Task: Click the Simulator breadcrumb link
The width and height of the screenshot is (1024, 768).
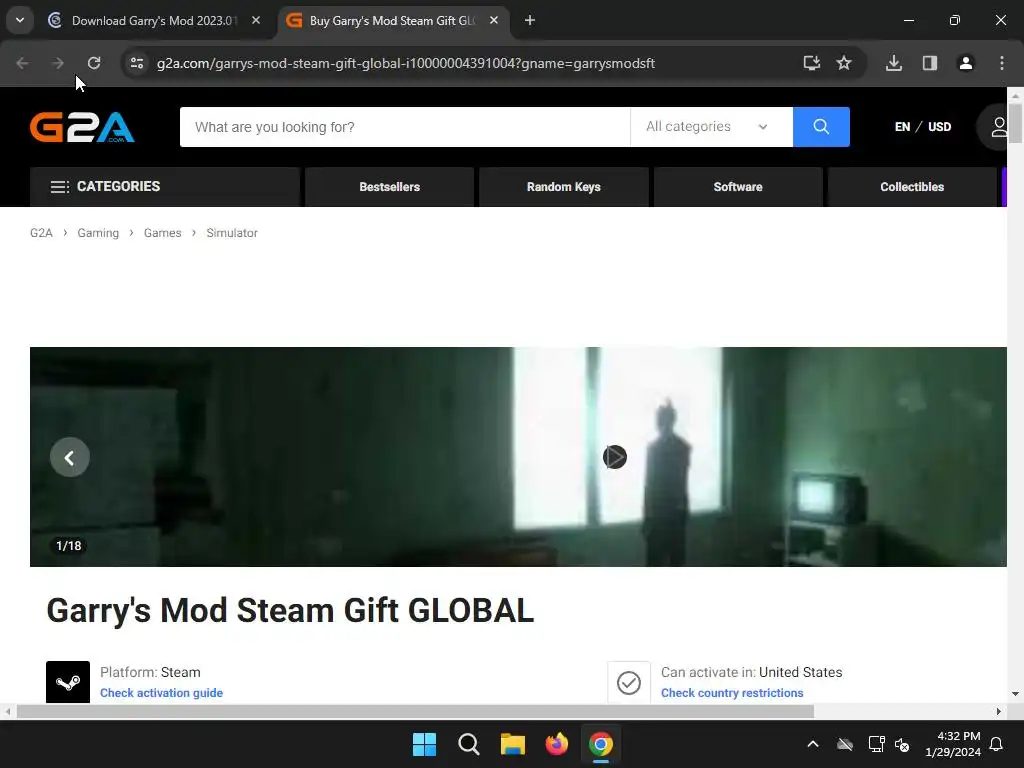Action: point(232,233)
